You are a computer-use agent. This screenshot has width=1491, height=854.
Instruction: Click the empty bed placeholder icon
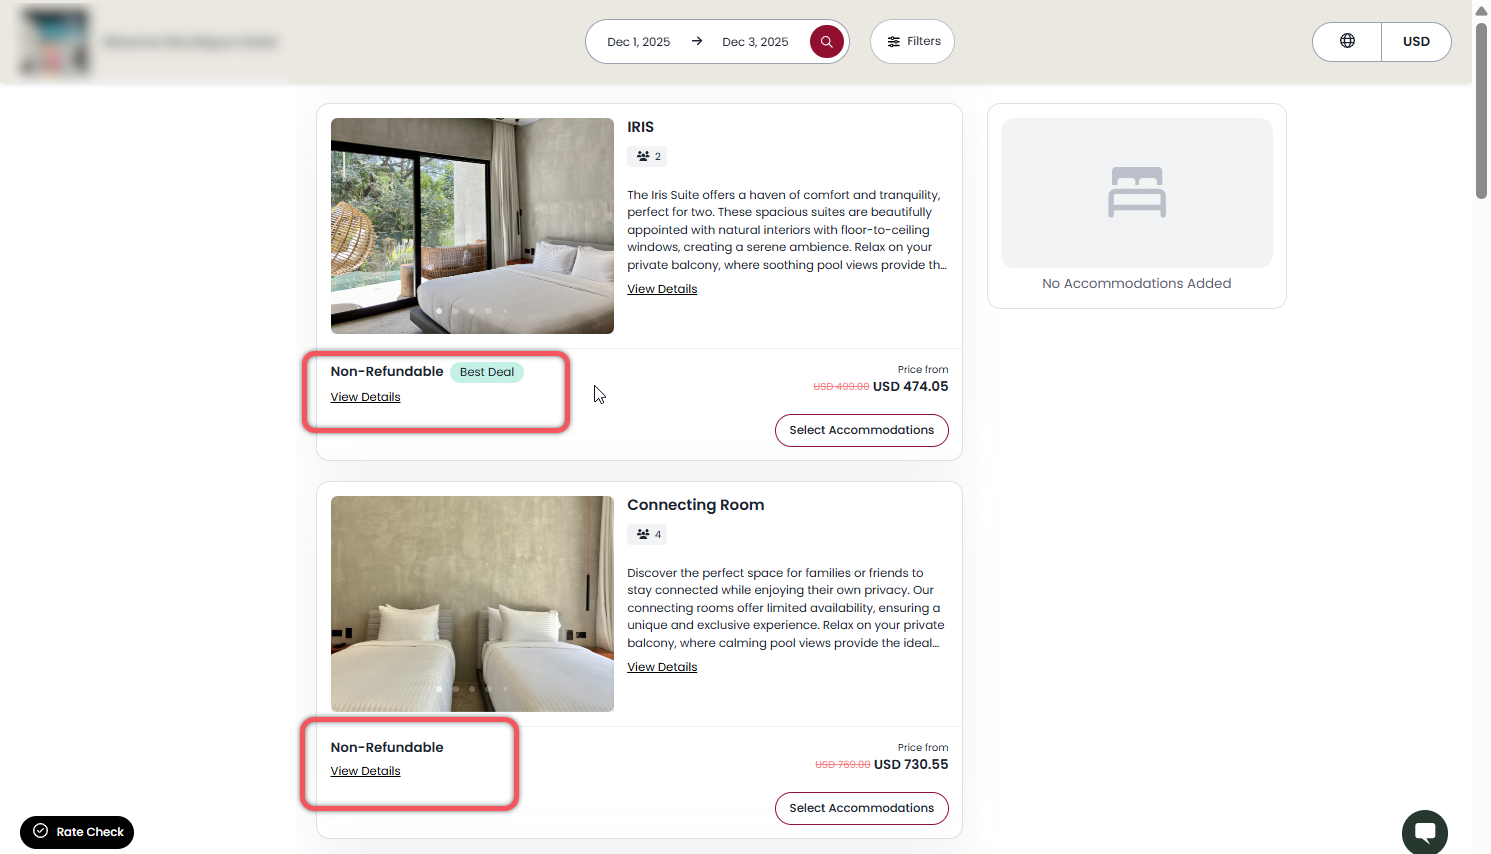(x=1136, y=192)
